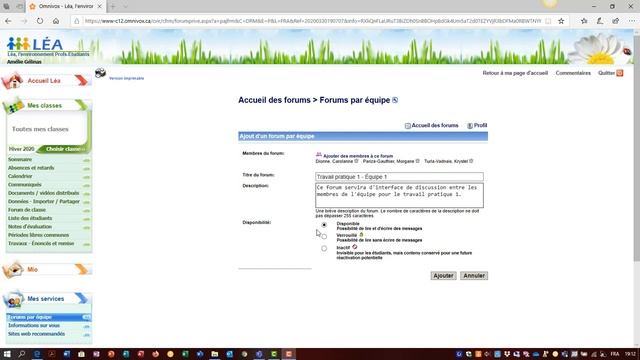Remove member Turla-Vadnais, Krystel via trash icon

pos(471,161)
